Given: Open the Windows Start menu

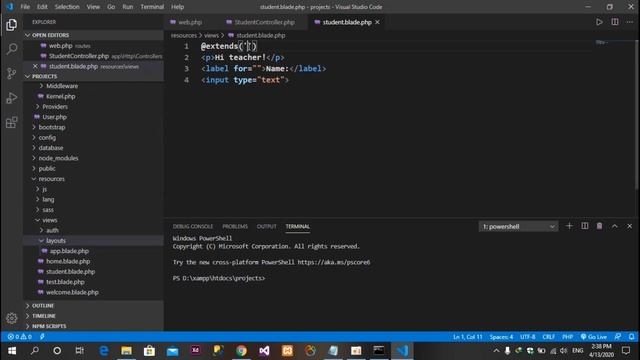Looking at the screenshot, I should point(12,351).
